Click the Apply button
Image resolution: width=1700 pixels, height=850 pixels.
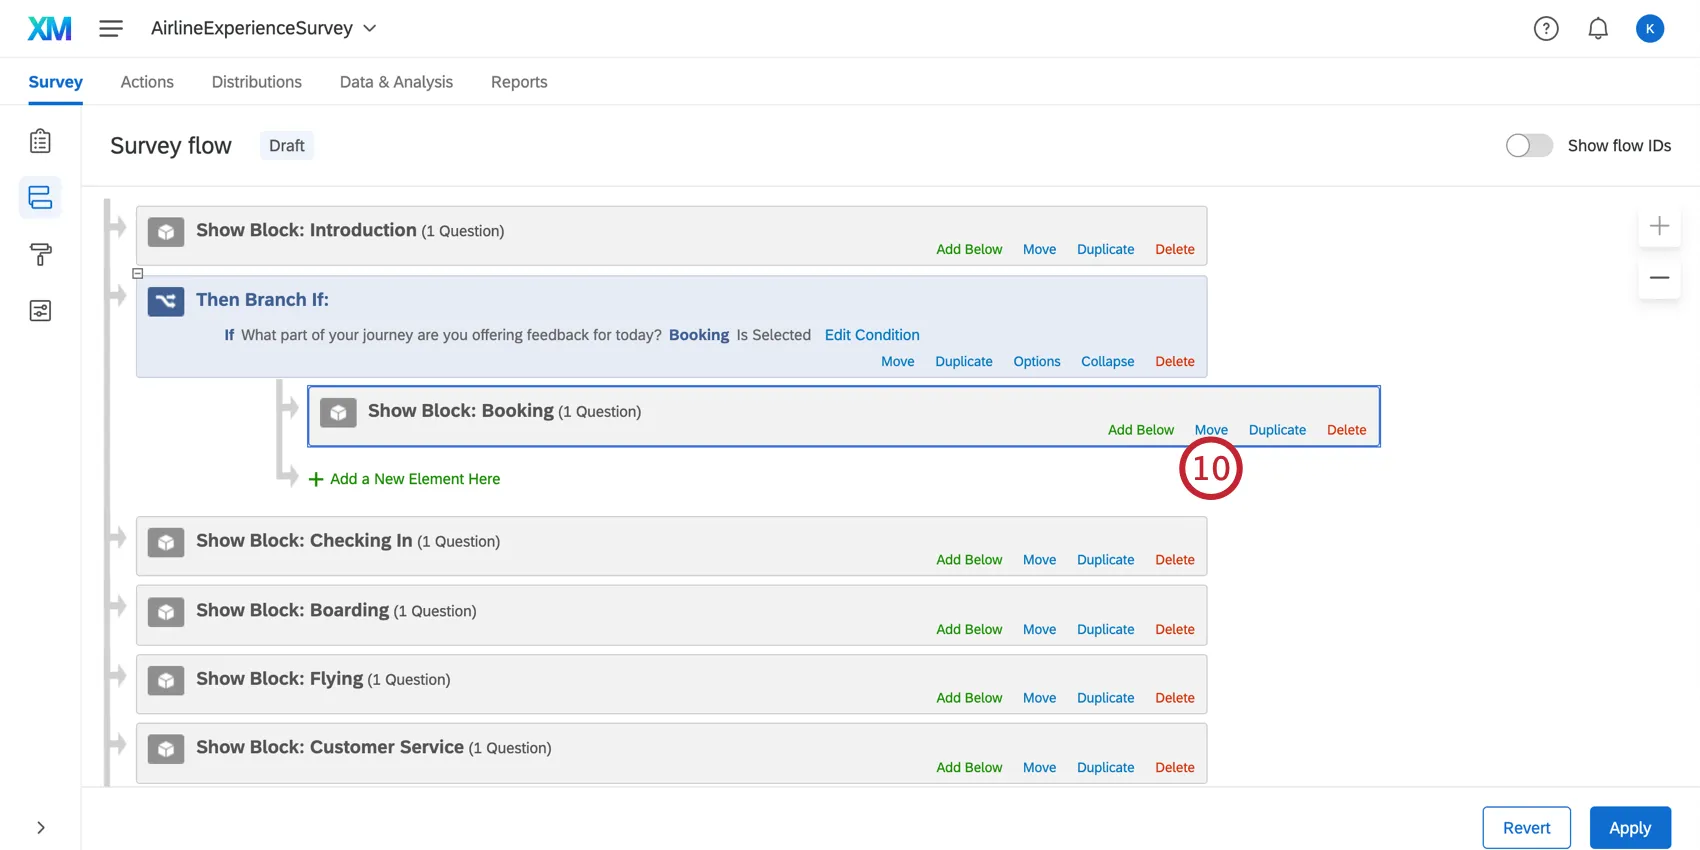coord(1630,828)
